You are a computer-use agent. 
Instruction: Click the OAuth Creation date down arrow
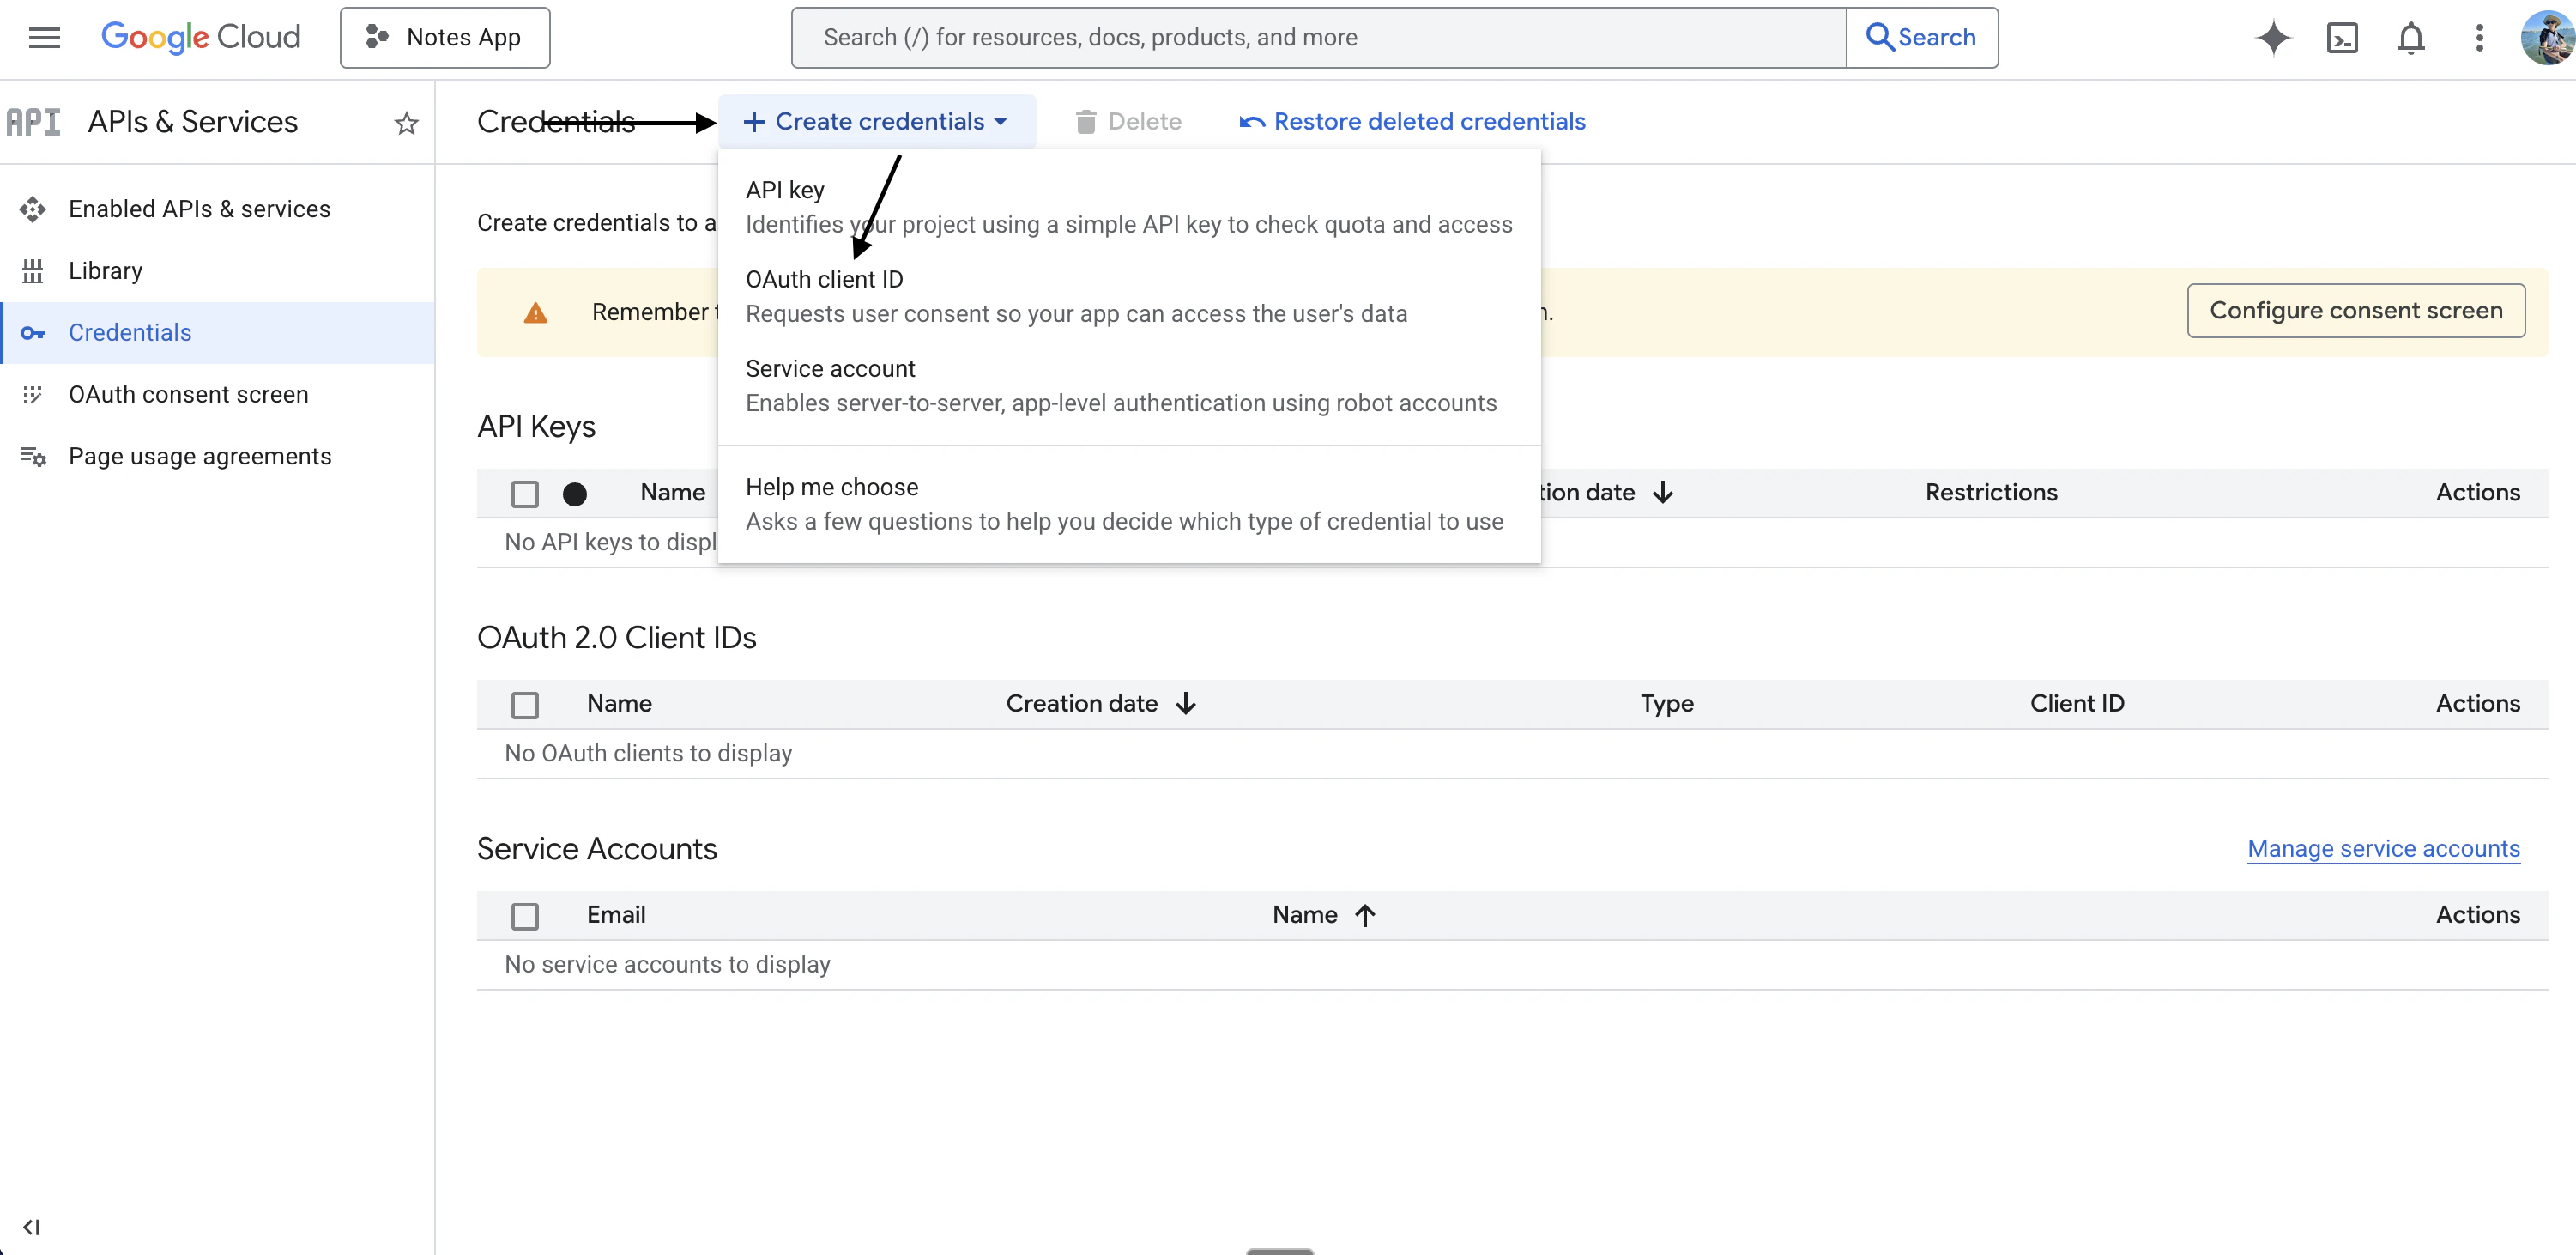[1186, 704]
